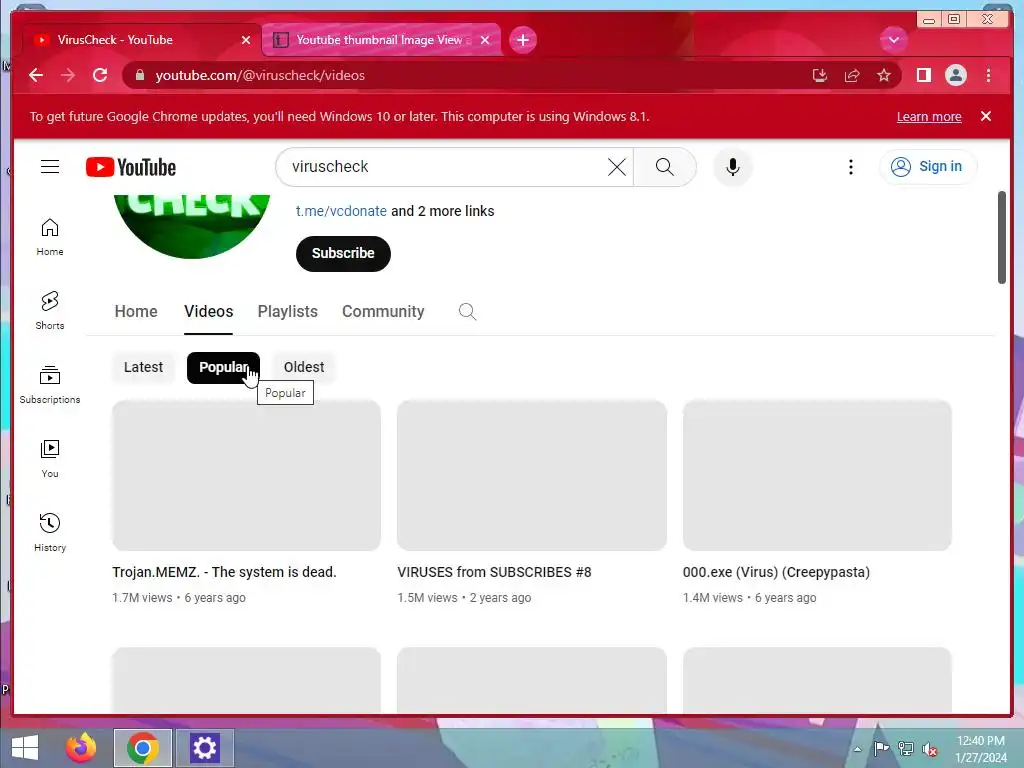The width and height of the screenshot is (1024, 768).
Task: Open the Chrome three-dot menu
Action: point(988,75)
